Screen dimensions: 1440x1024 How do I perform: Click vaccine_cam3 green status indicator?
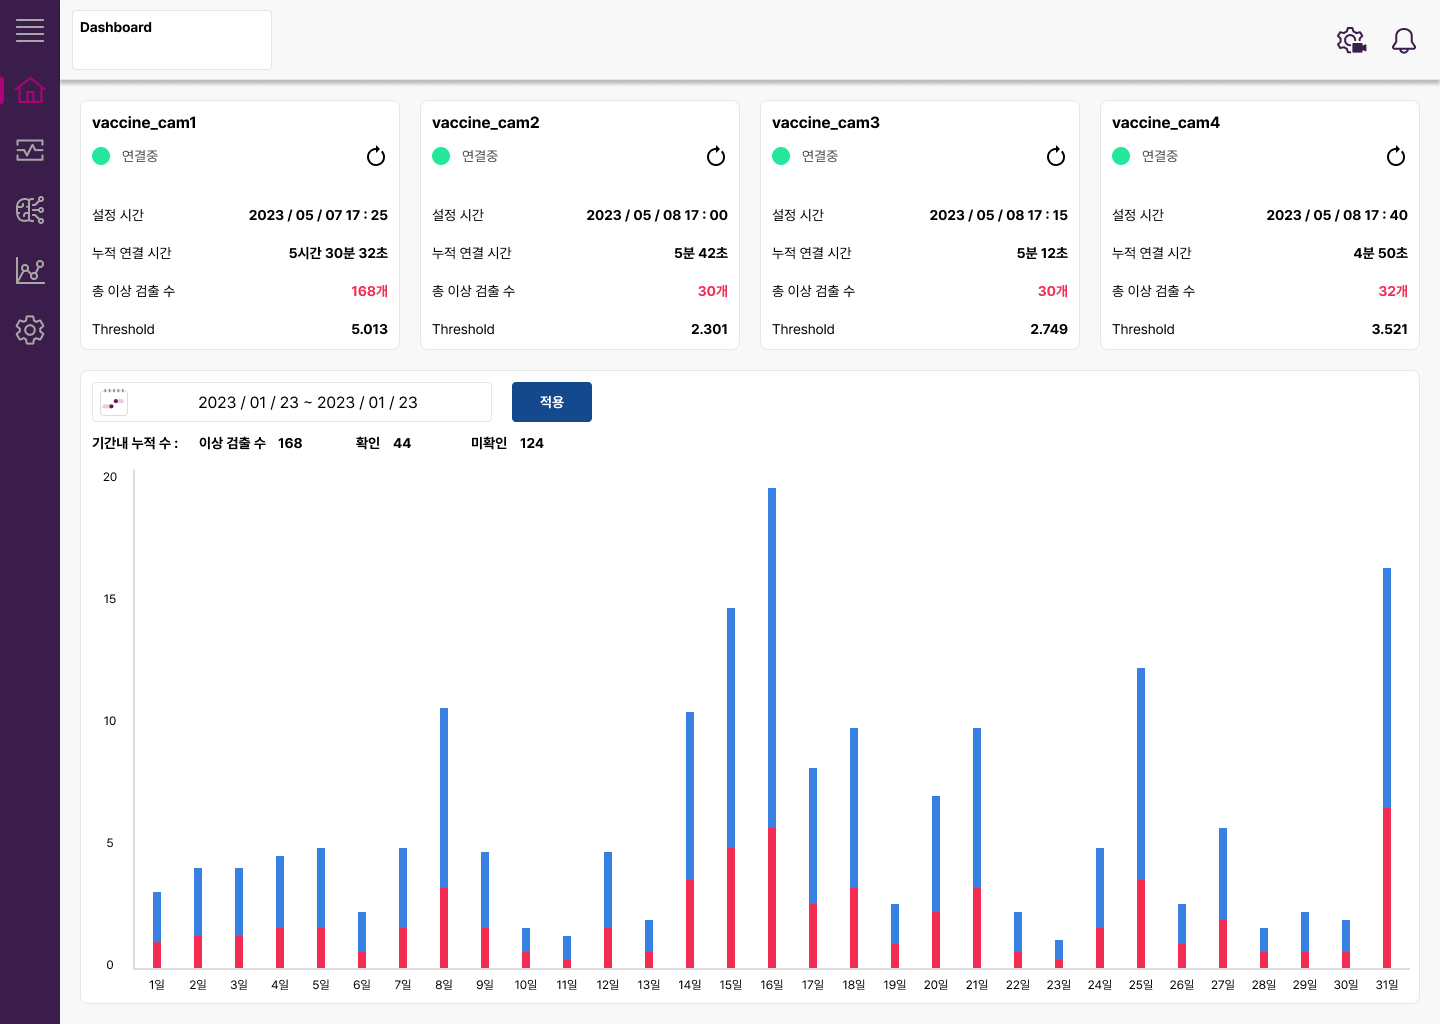[x=781, y=156]
